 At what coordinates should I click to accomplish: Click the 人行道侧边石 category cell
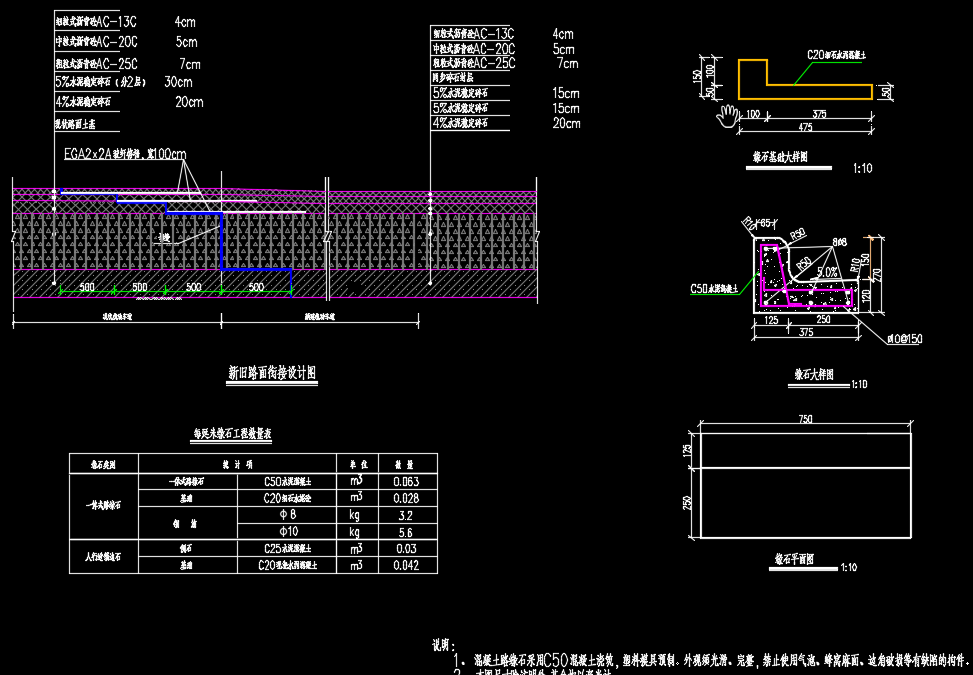[104, 557]
